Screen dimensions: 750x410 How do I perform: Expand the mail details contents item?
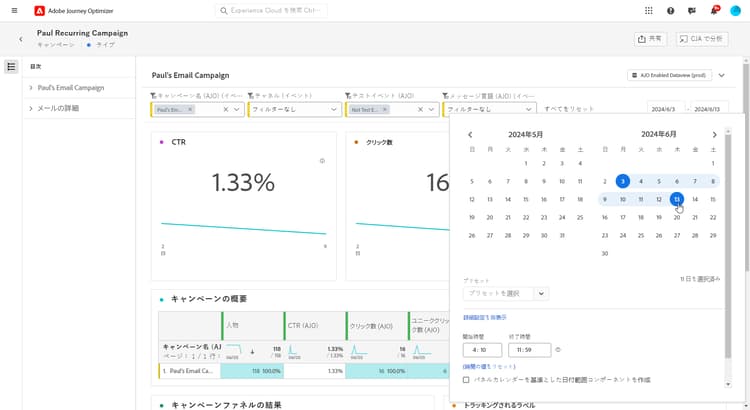pos(31,109)
